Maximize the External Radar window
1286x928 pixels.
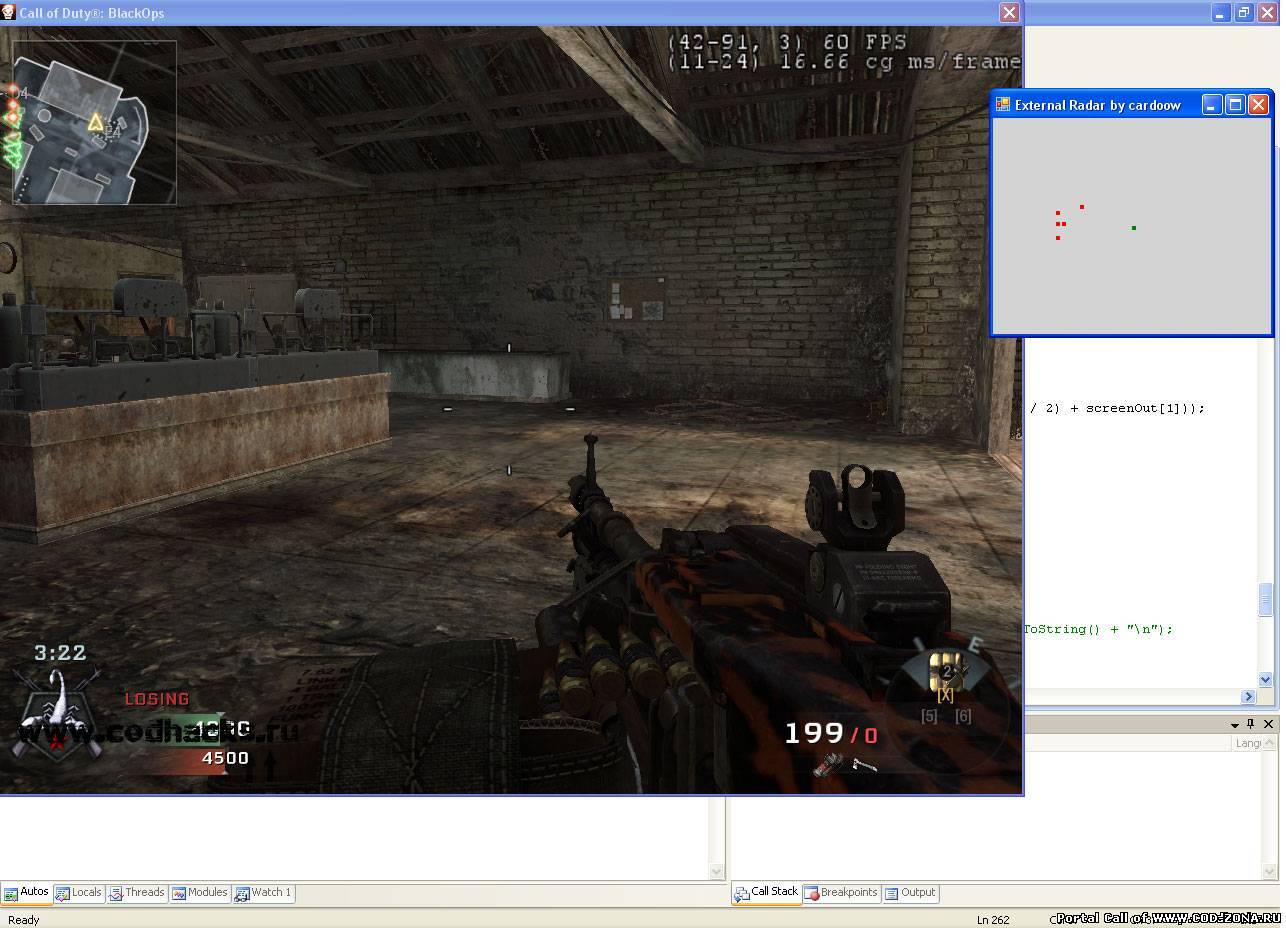pos(1235,104)
